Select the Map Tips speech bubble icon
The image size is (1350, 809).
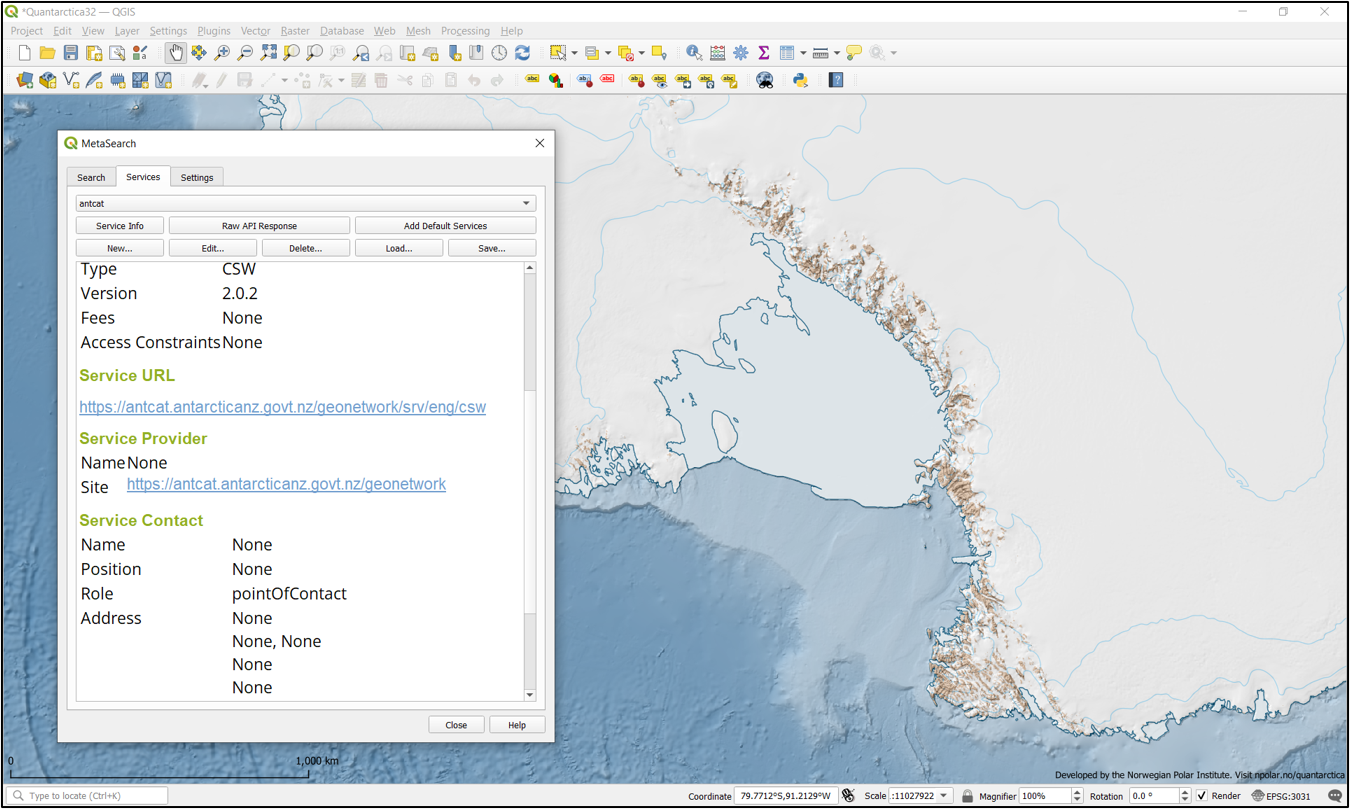tap(854, 53)
